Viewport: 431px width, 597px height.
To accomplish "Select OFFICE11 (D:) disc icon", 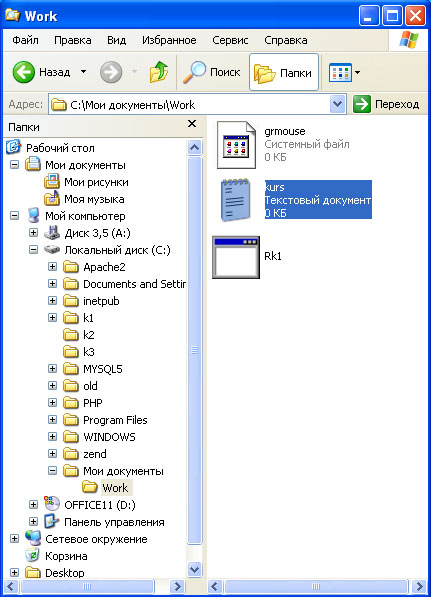I will pyautogui.click(x=52, y=504).
